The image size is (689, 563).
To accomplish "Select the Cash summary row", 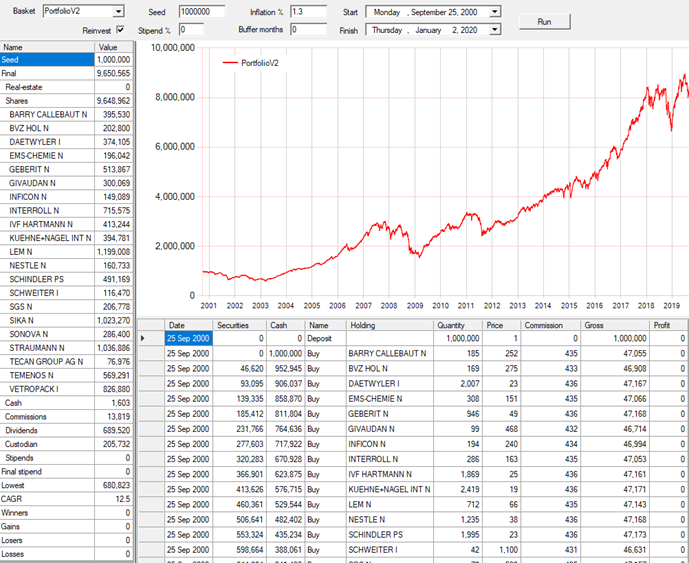I will pyautogui.click(x=66, y=403).
